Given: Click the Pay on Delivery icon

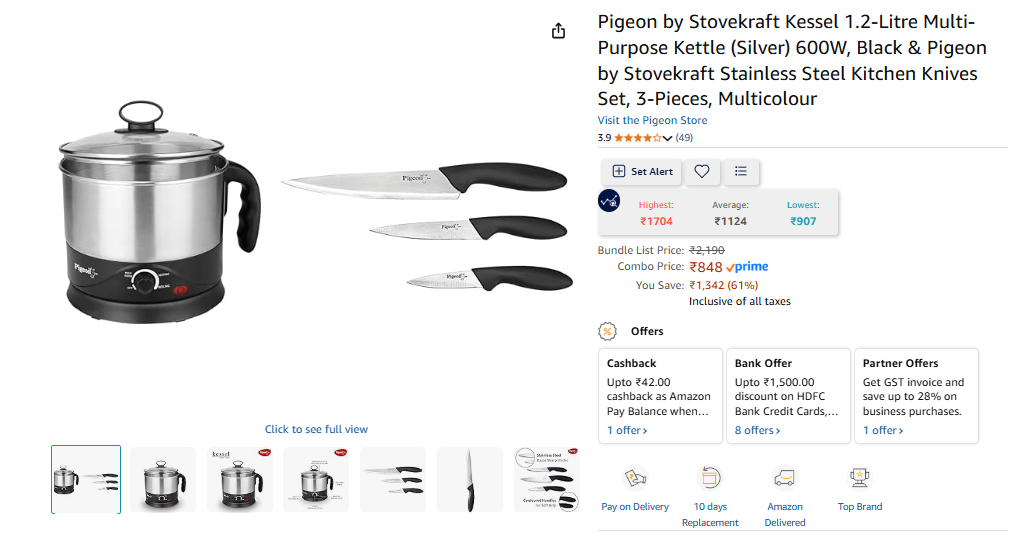Looking at the screenshot, I should [635, 478].
